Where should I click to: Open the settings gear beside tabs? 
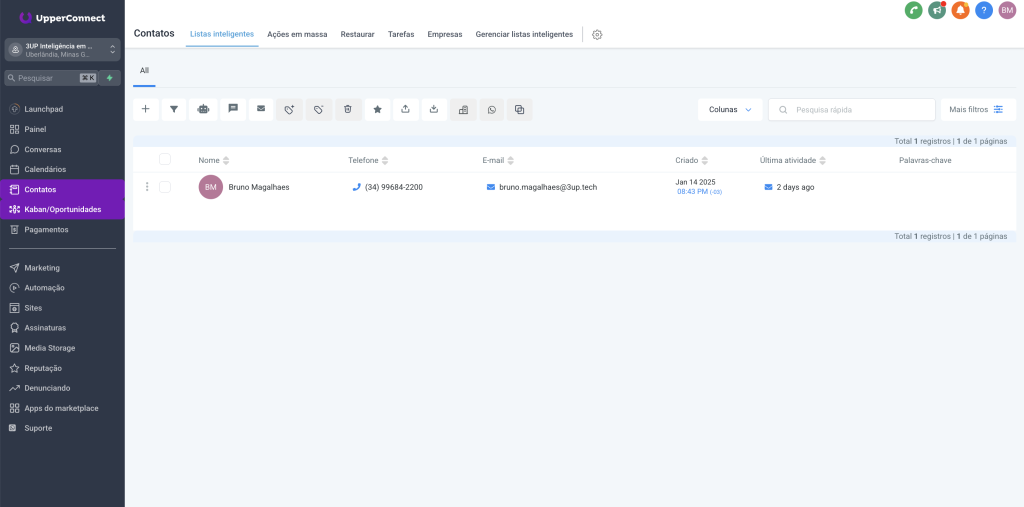[x=597, y=34]
